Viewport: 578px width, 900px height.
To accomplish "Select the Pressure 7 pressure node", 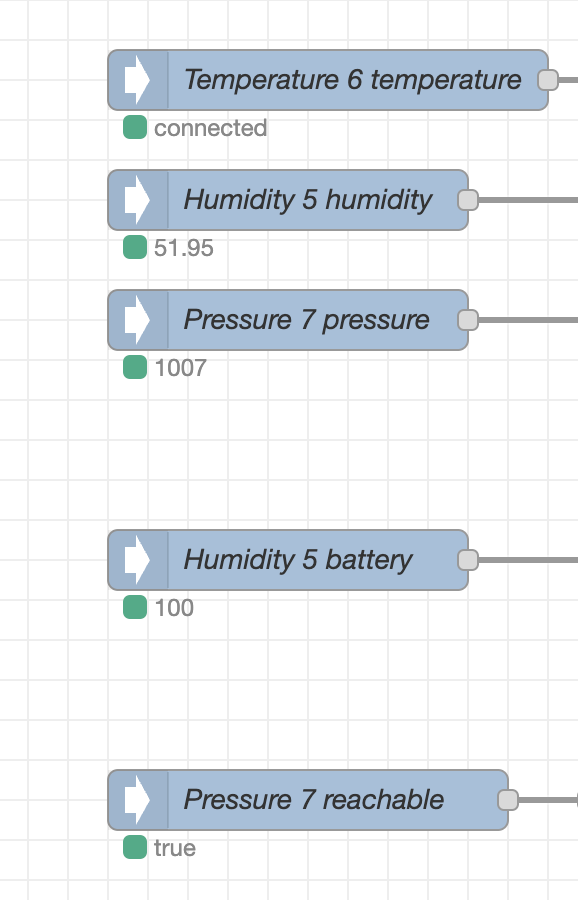I will click(288, 320).
